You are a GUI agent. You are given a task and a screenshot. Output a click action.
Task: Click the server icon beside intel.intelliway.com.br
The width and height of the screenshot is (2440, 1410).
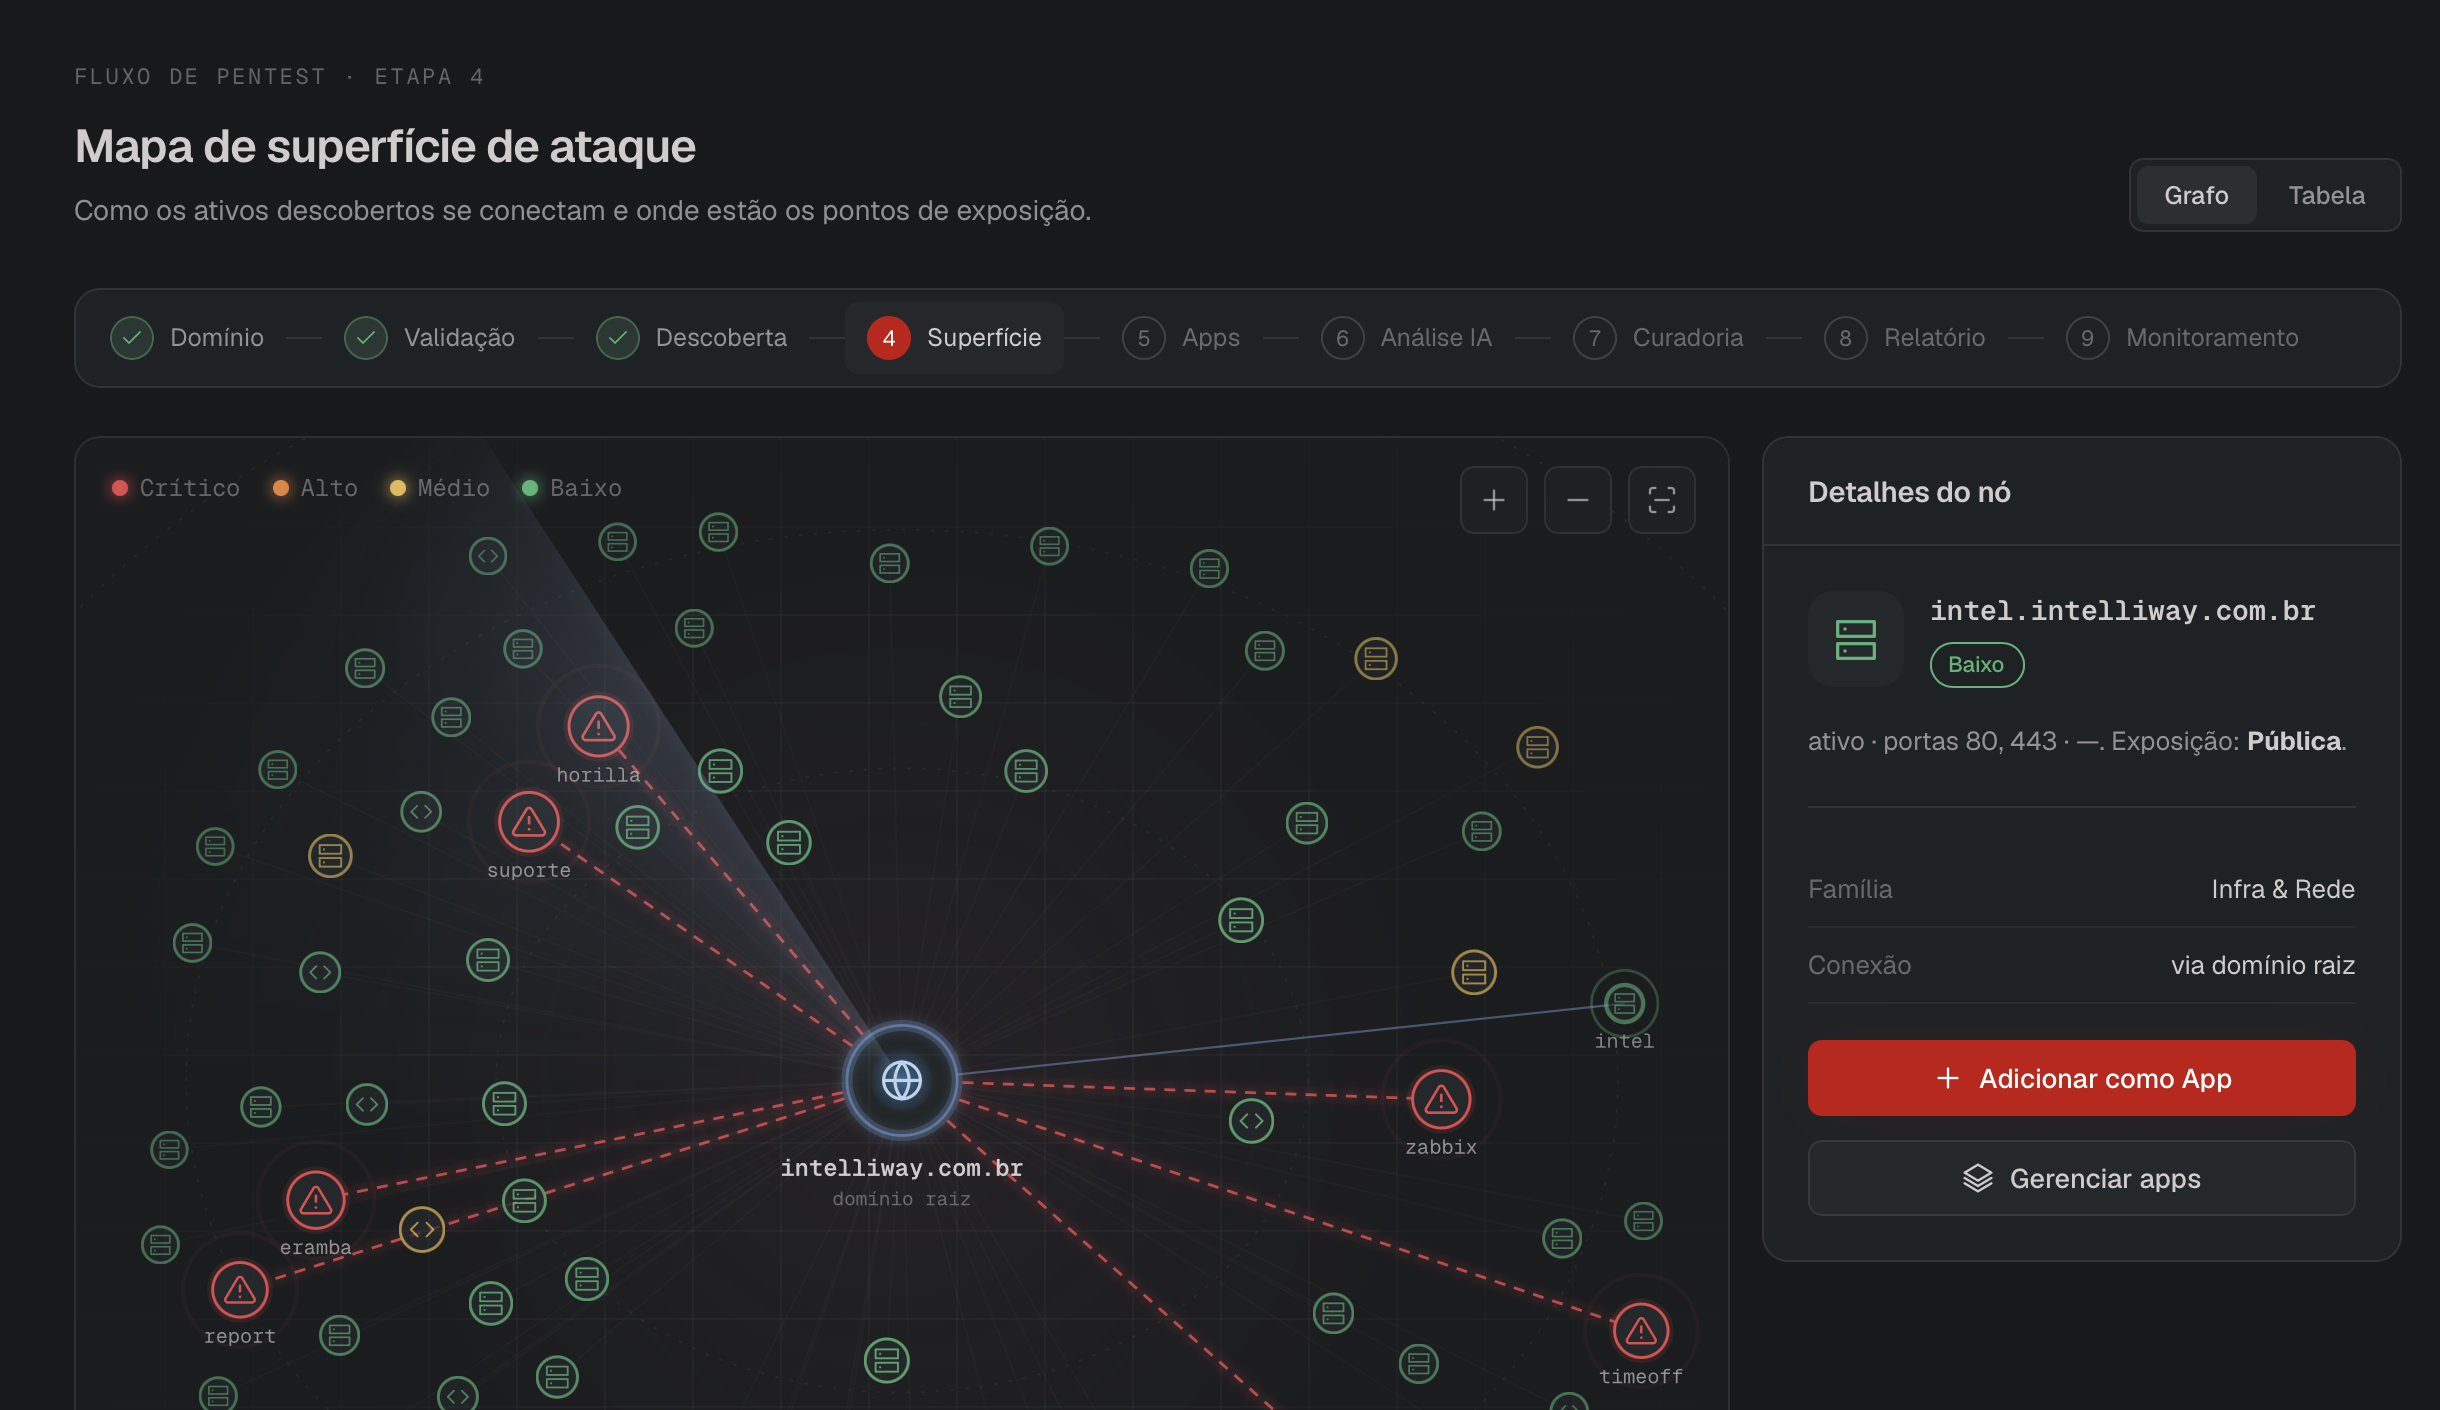tap(1856, 640)
